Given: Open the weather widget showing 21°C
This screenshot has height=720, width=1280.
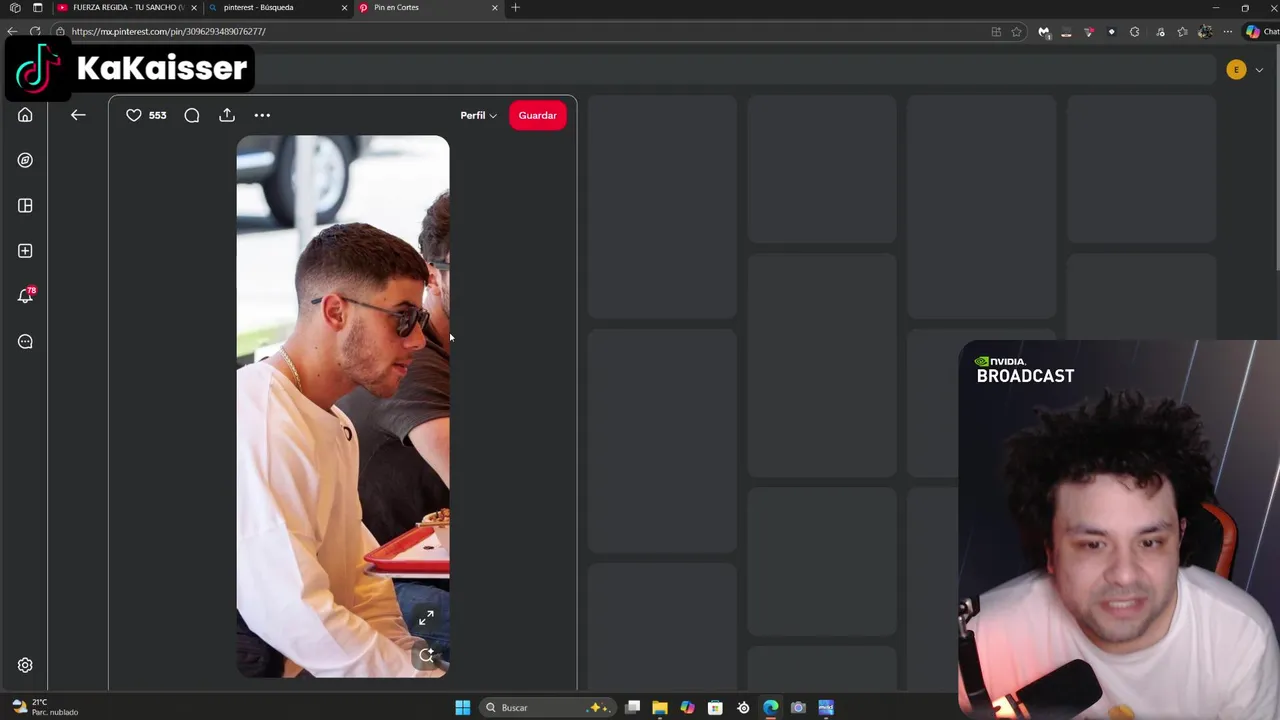Looking at the screenshot, I should coord(45,707).
